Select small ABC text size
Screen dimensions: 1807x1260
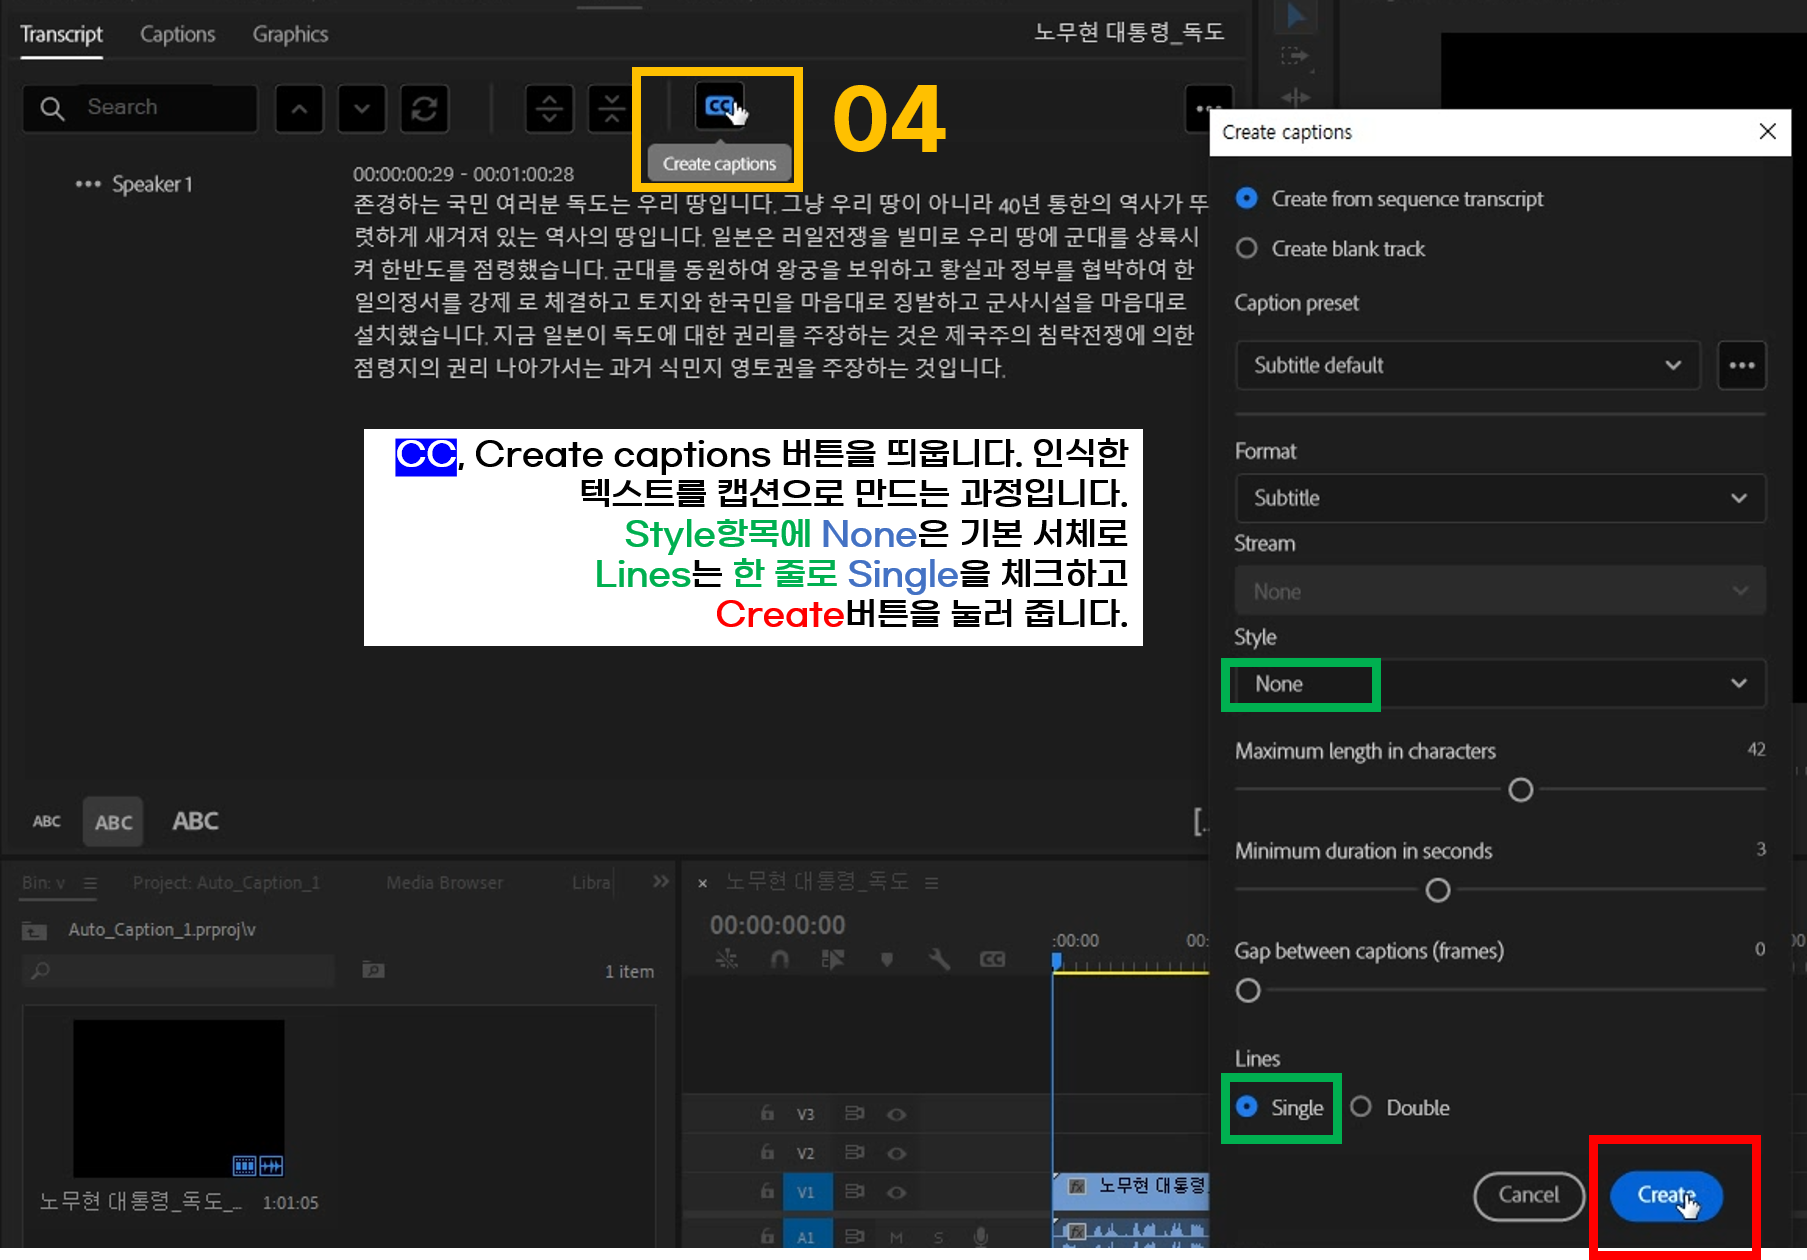pos(47,821)
